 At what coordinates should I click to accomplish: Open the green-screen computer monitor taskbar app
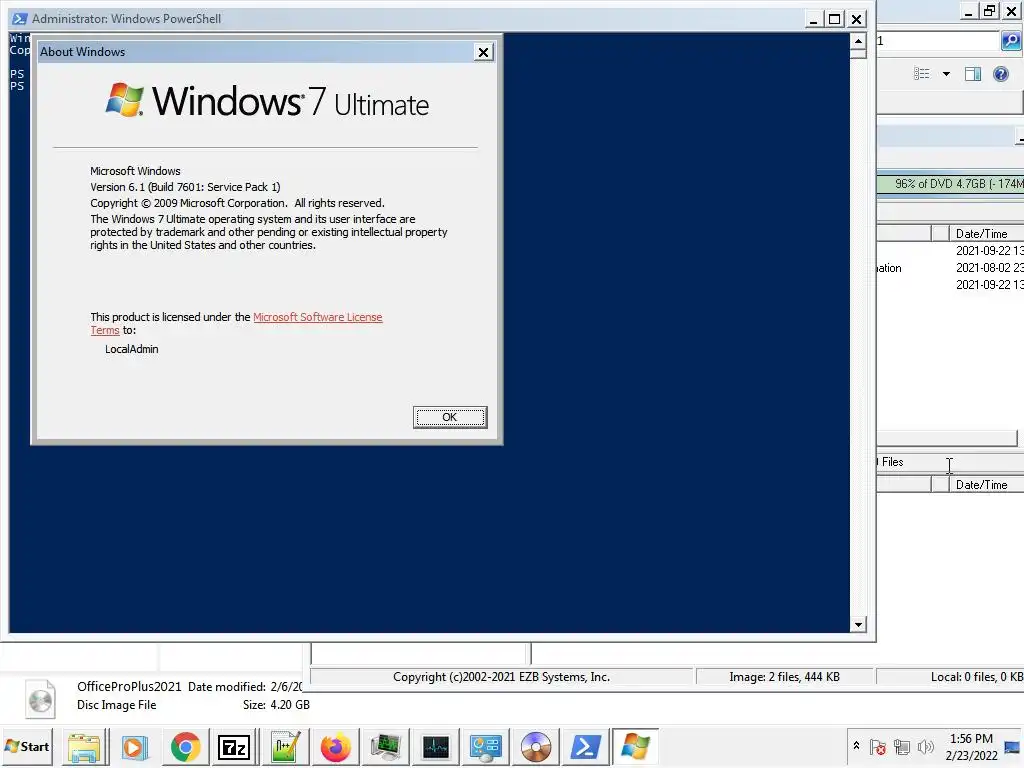click(x=385, y=747)
